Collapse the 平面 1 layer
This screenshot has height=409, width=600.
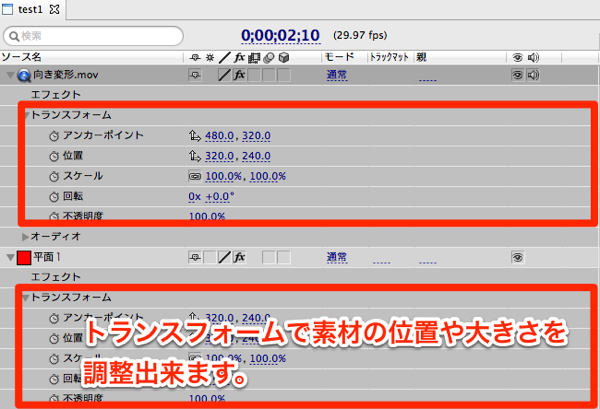point(10,257)
